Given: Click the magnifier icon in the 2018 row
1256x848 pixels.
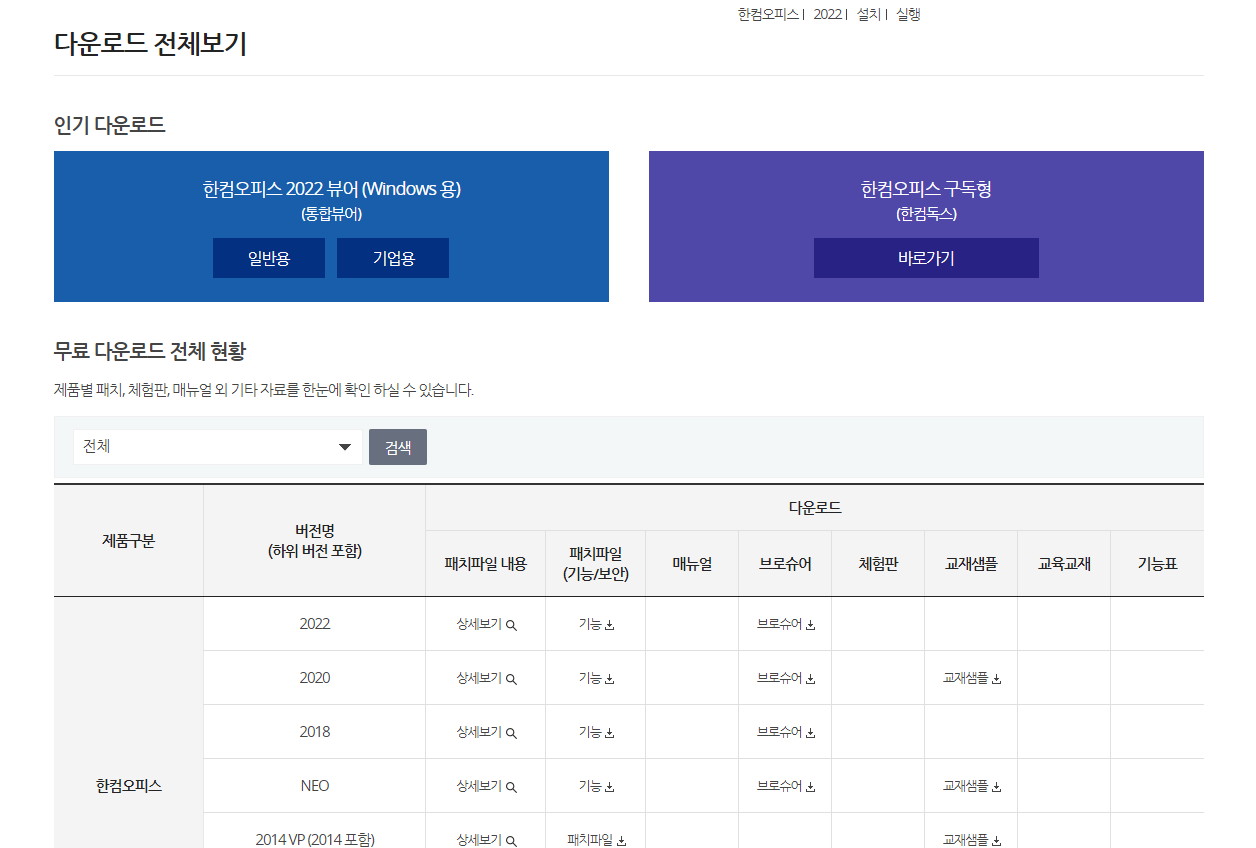Looking at the screenshot, I should pyautogui.click(x=511, y=733).
